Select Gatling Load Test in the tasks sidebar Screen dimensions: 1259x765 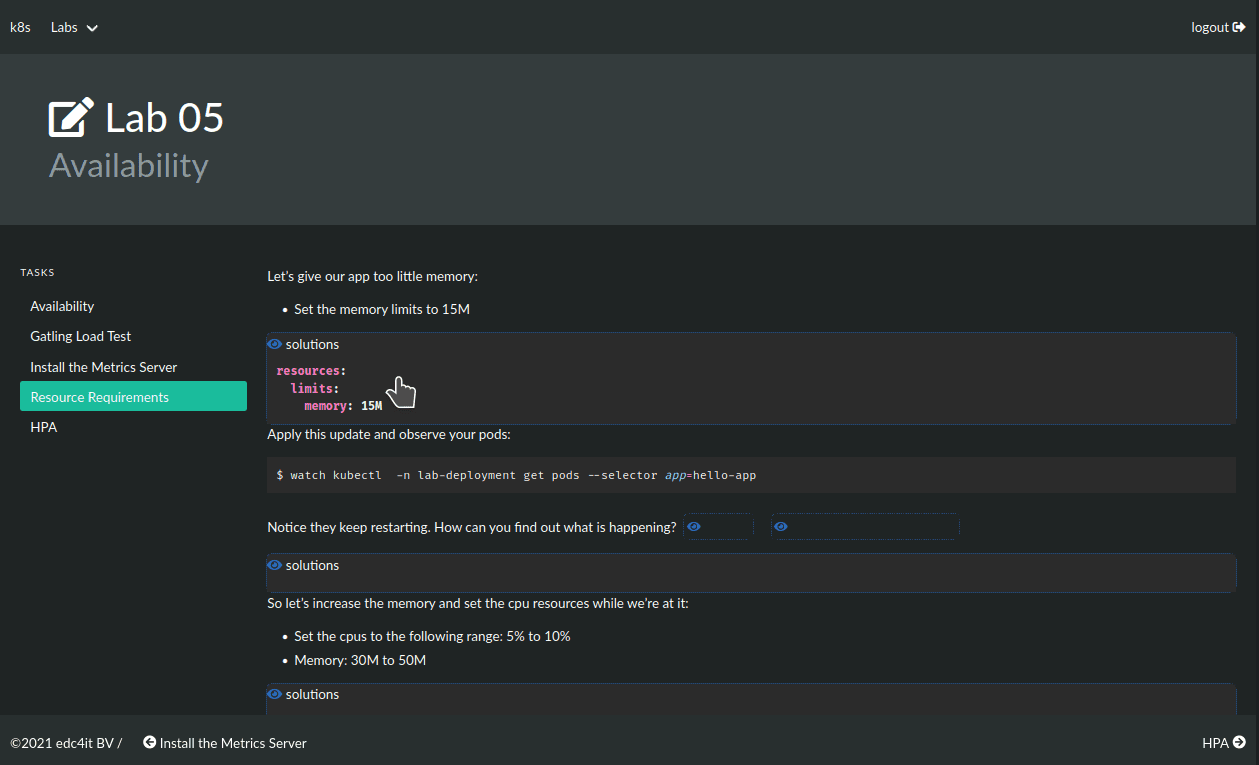click(81, 337)
